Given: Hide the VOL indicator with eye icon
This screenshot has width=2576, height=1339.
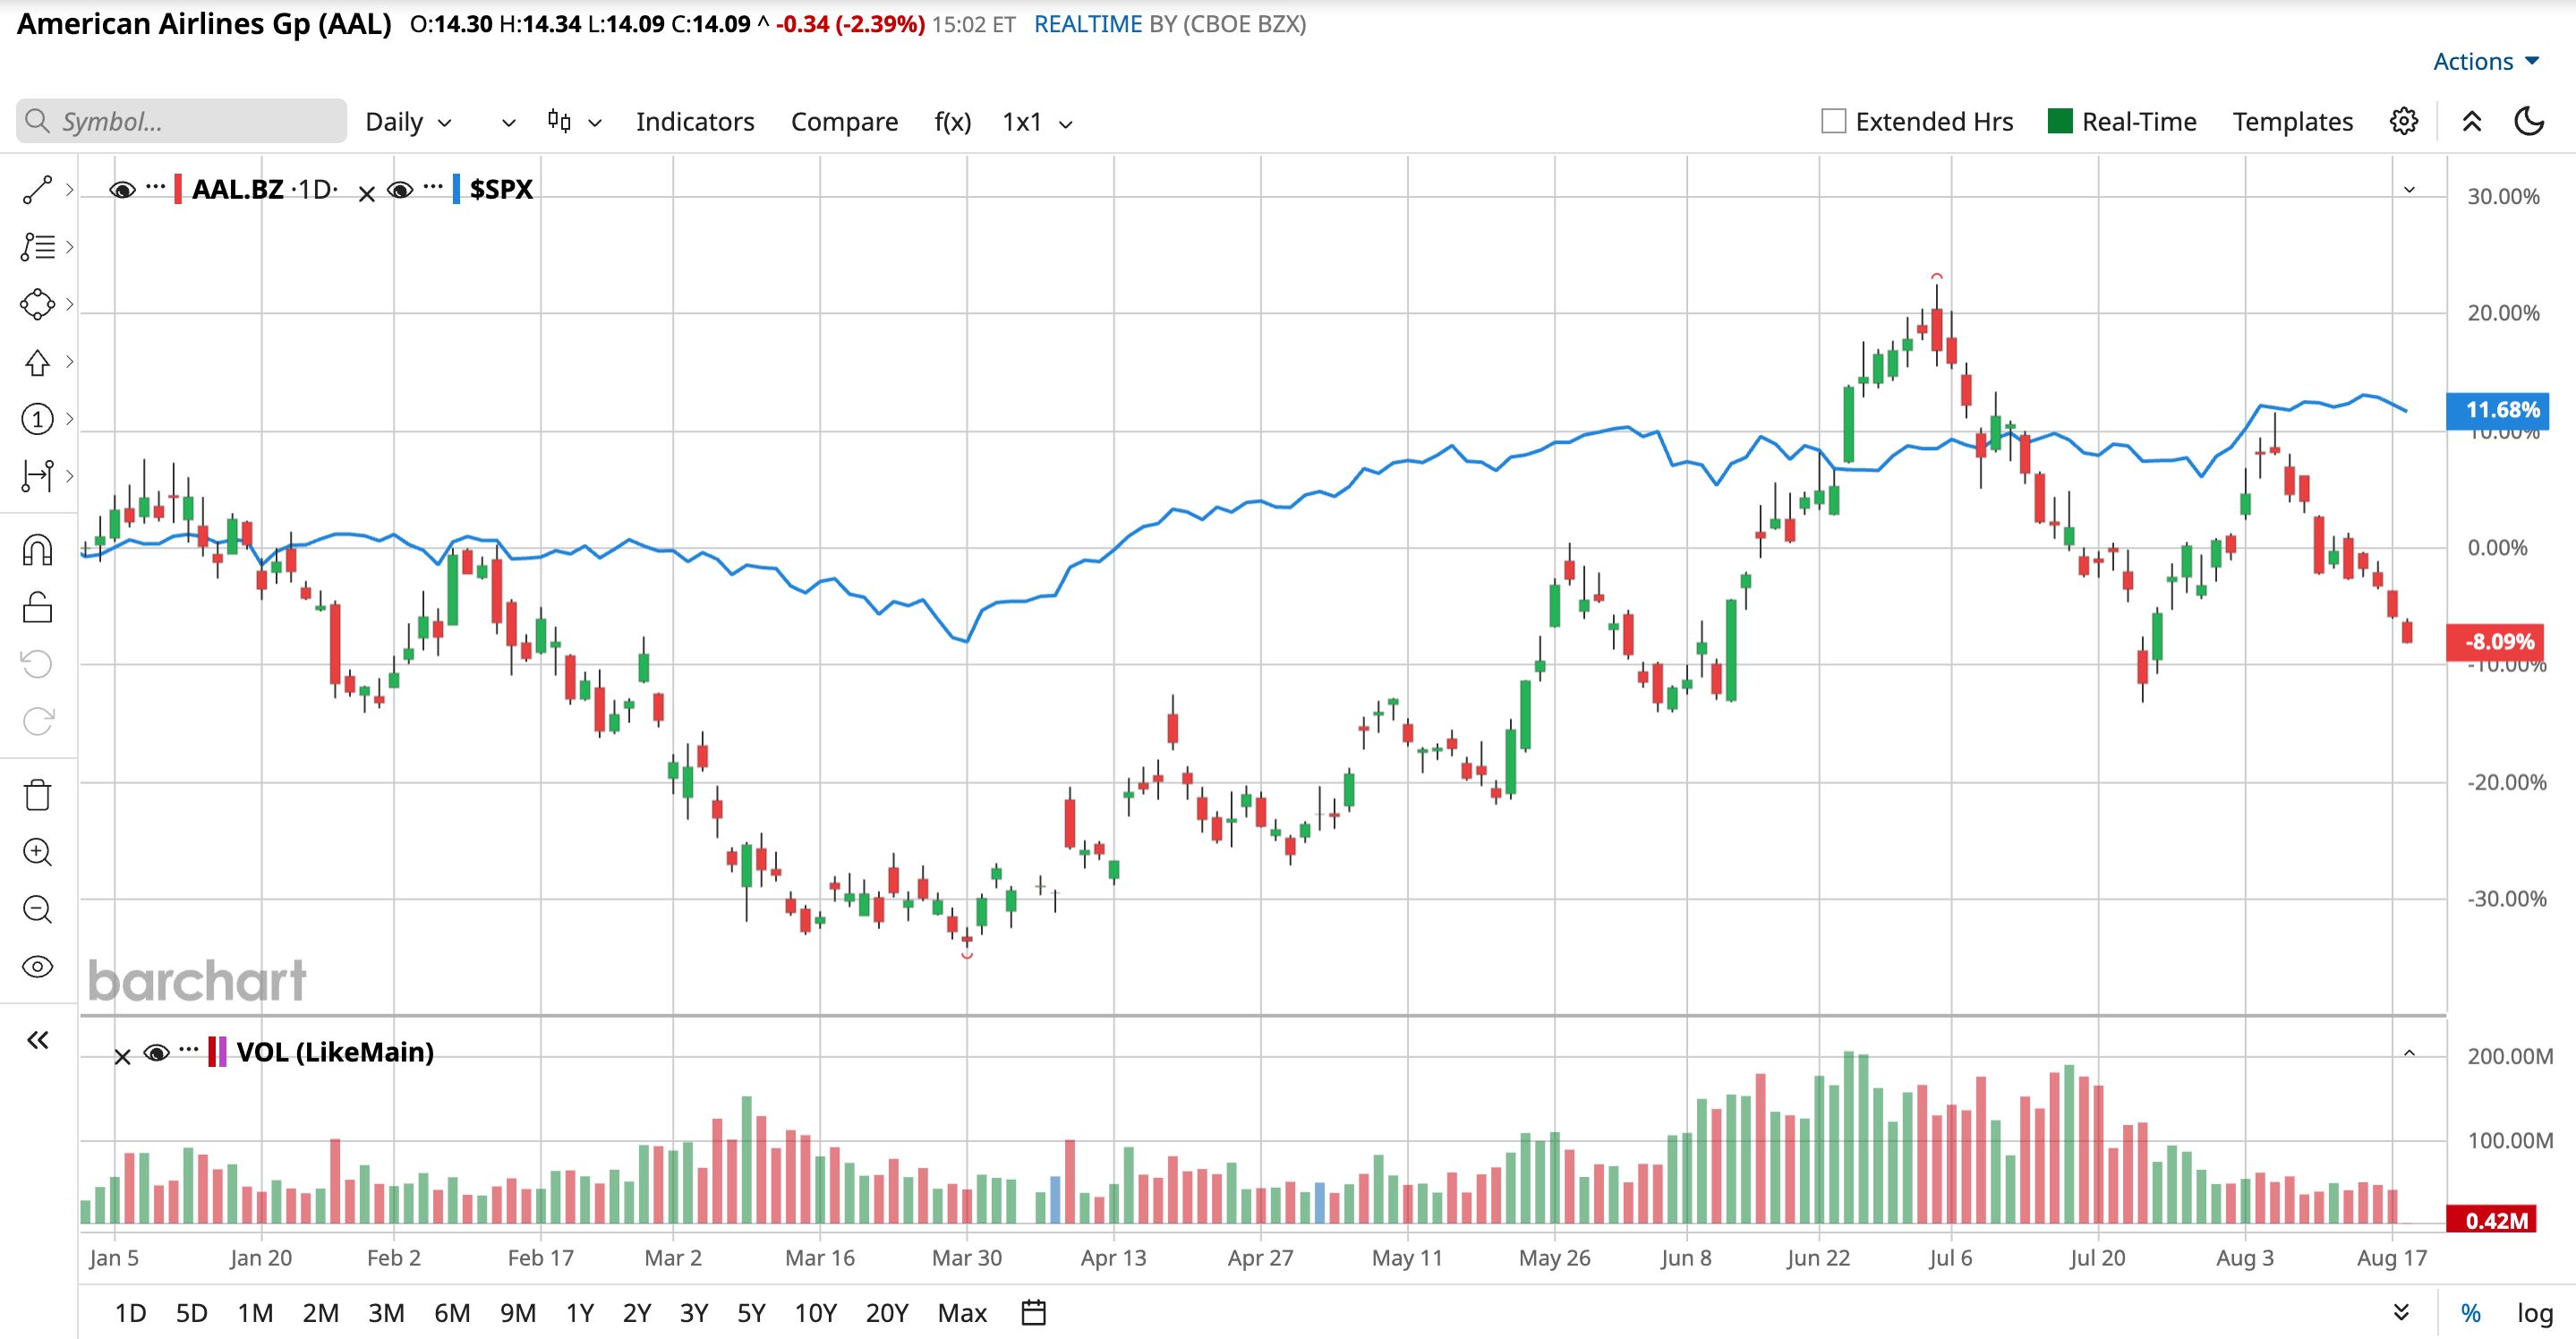Looking at the screenshot, I should pos(156,1052).
